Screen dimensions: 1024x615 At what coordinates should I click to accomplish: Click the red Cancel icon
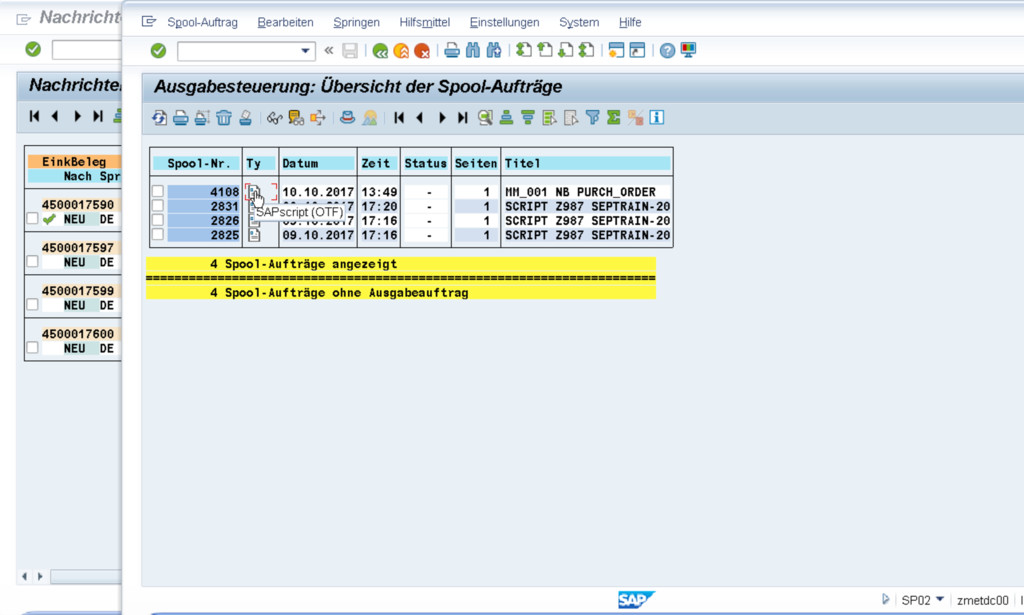[x=422, y=50]
